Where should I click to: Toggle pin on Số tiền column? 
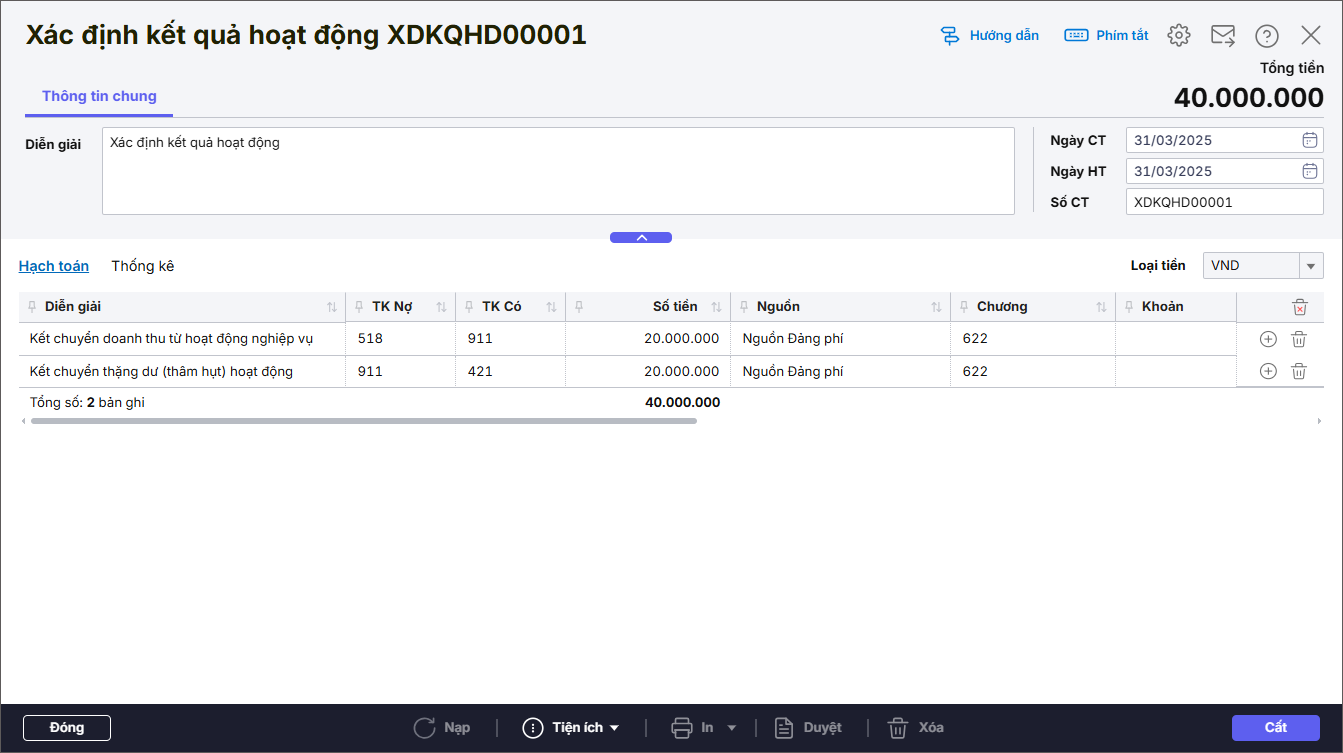tap(579, 307)
